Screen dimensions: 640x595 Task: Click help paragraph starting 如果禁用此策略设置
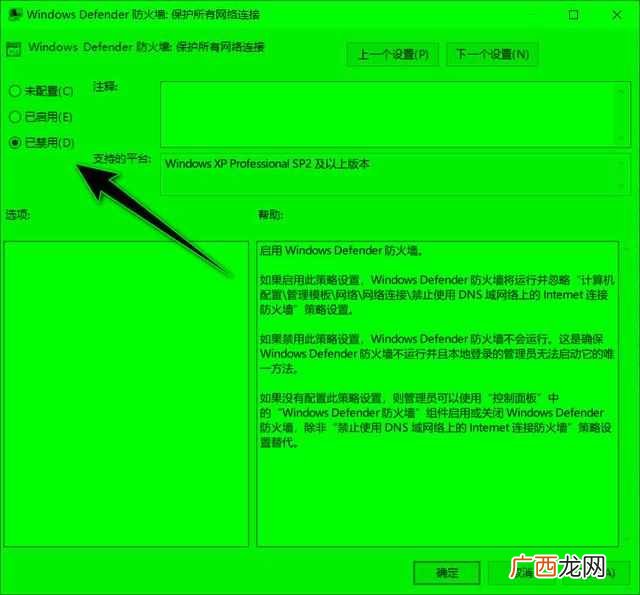pyautogui.click(x=437, y=354)
